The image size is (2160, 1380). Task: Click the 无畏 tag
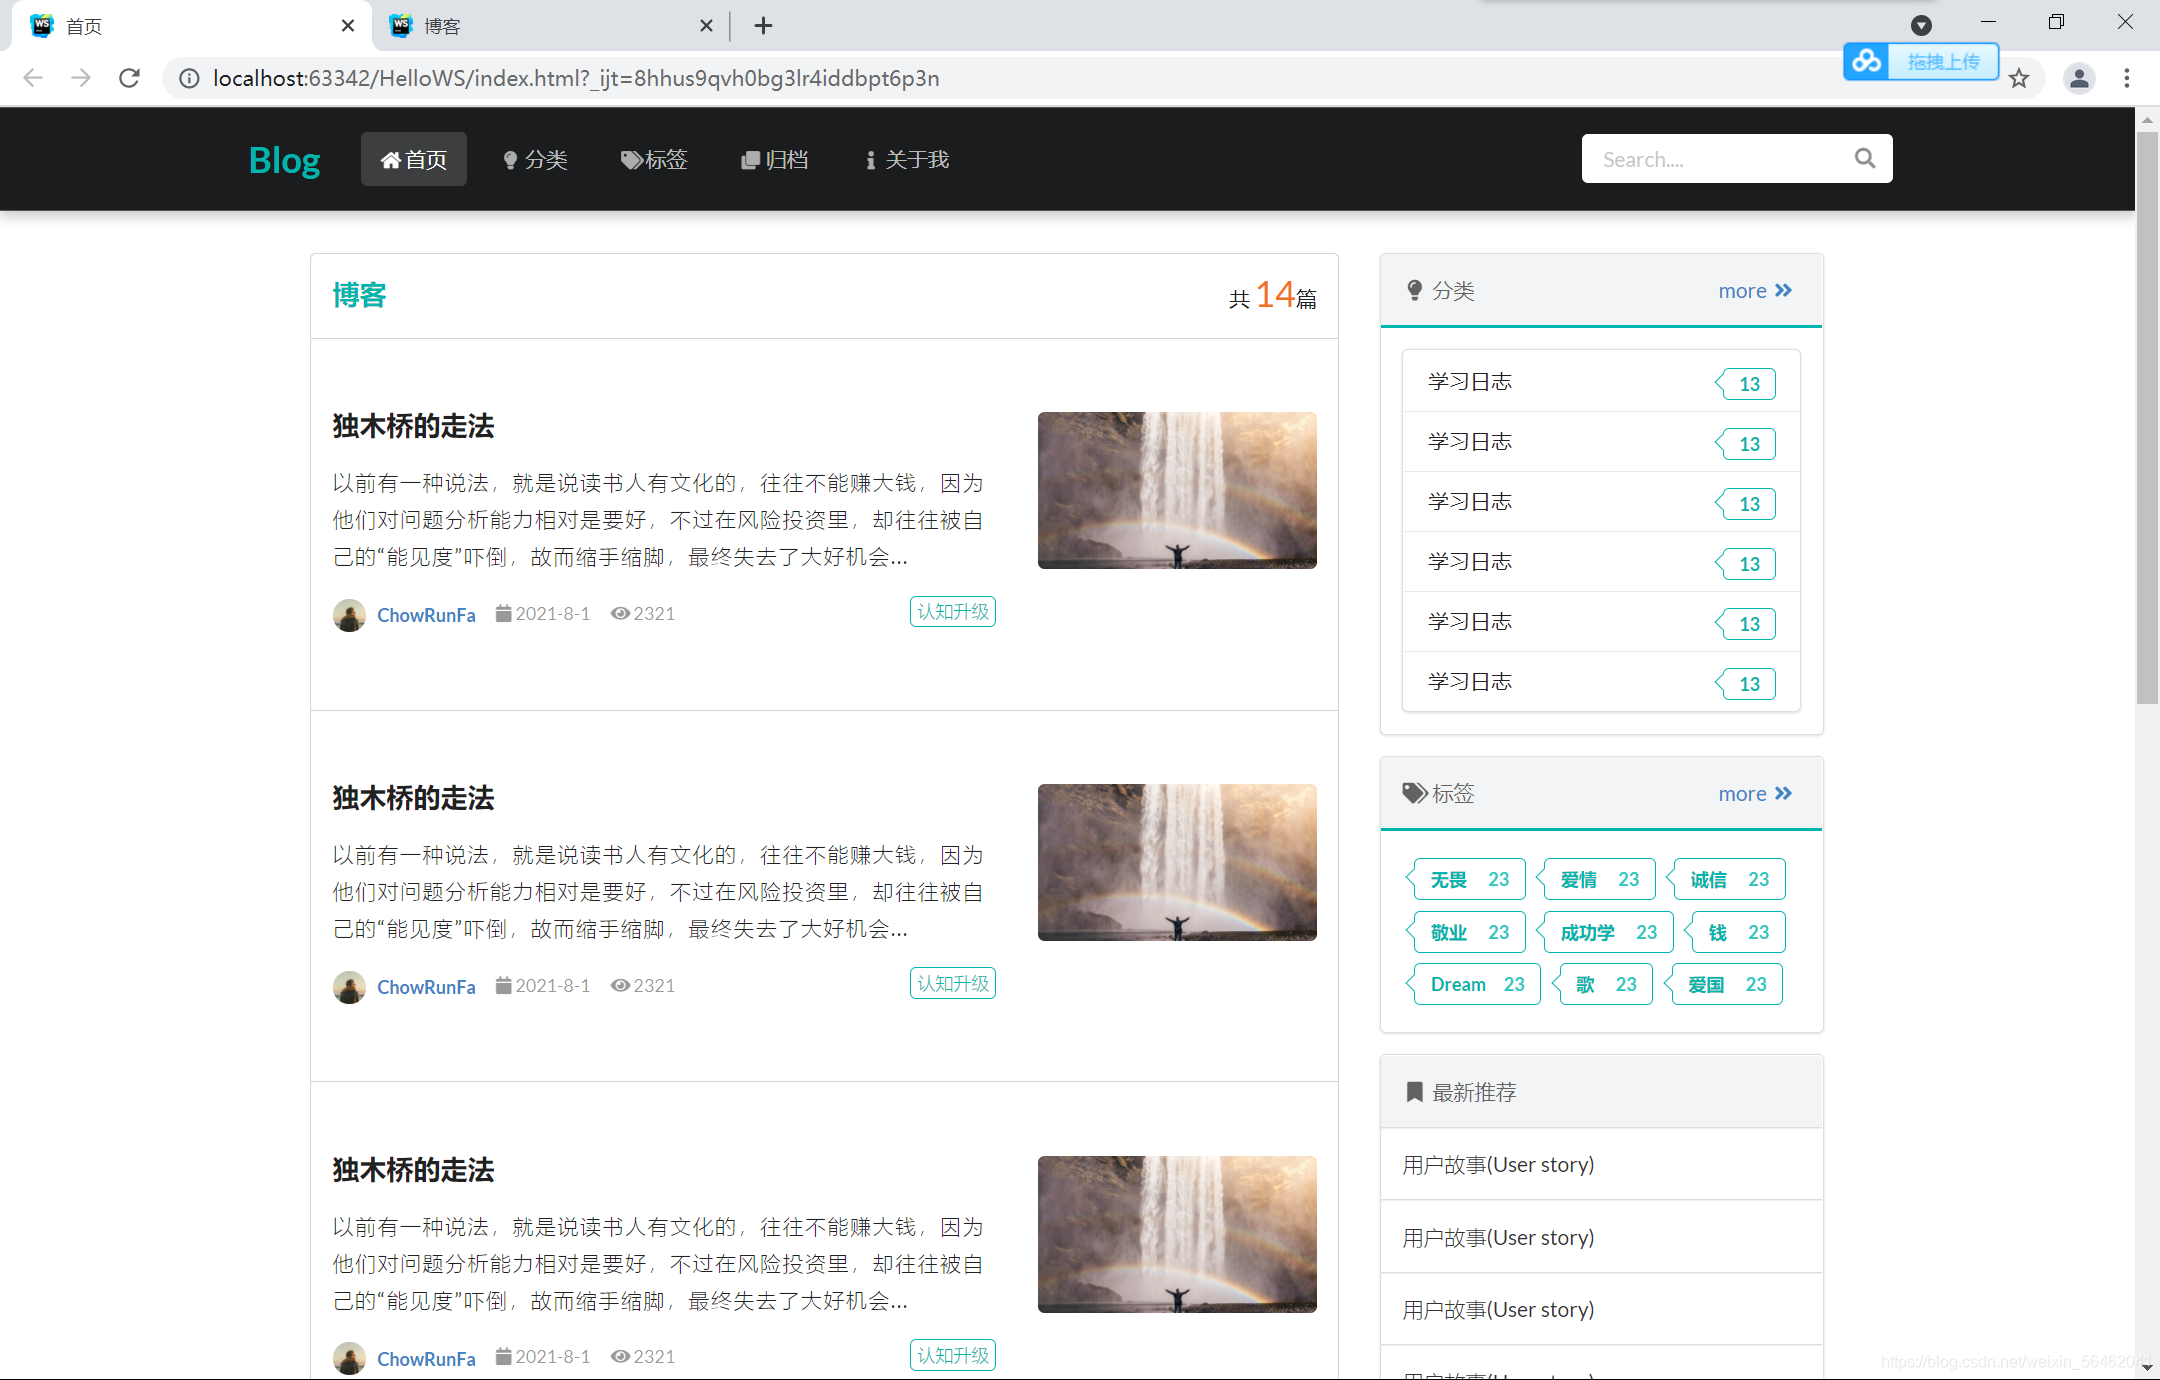[1466, 879]
